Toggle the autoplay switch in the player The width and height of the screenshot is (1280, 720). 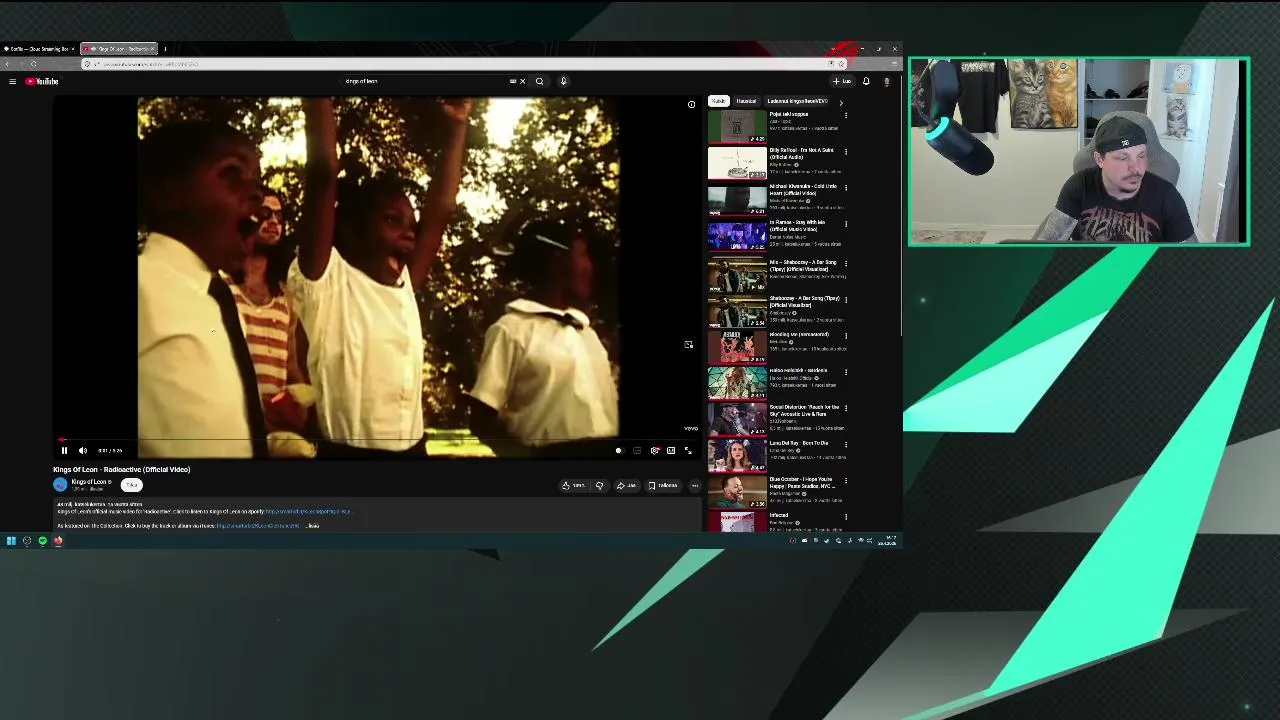click(x=618, y=451)
